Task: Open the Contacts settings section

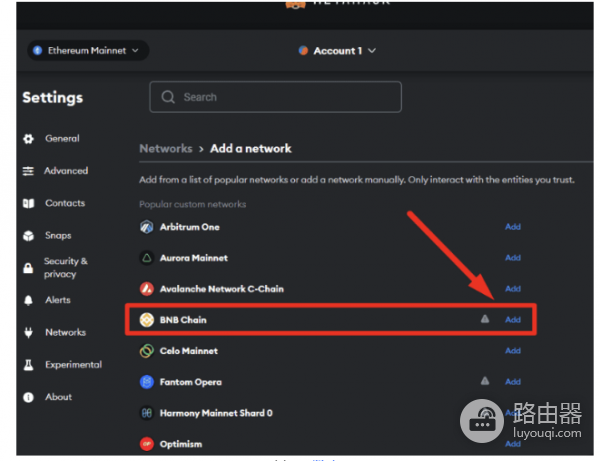Action: (x=65, y=203)
